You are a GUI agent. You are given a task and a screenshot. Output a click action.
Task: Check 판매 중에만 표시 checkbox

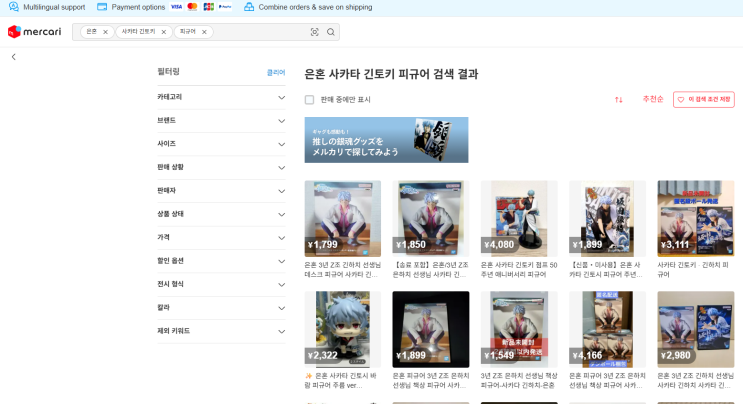pyautogui.click(x=309, y=99)
